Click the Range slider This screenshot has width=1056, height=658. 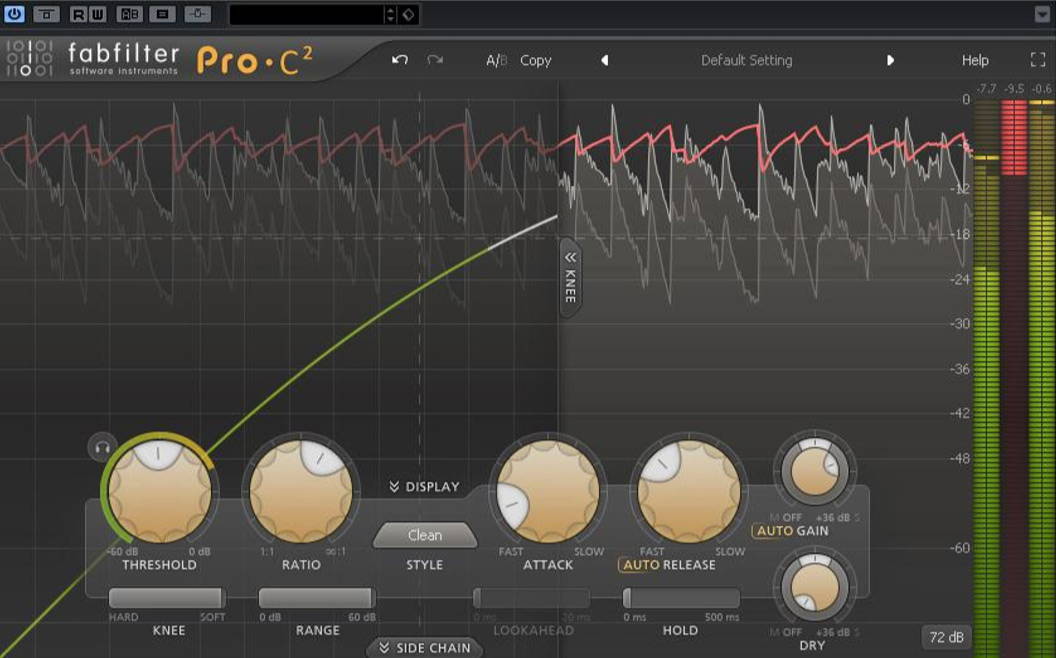click(x=317, y=597)
